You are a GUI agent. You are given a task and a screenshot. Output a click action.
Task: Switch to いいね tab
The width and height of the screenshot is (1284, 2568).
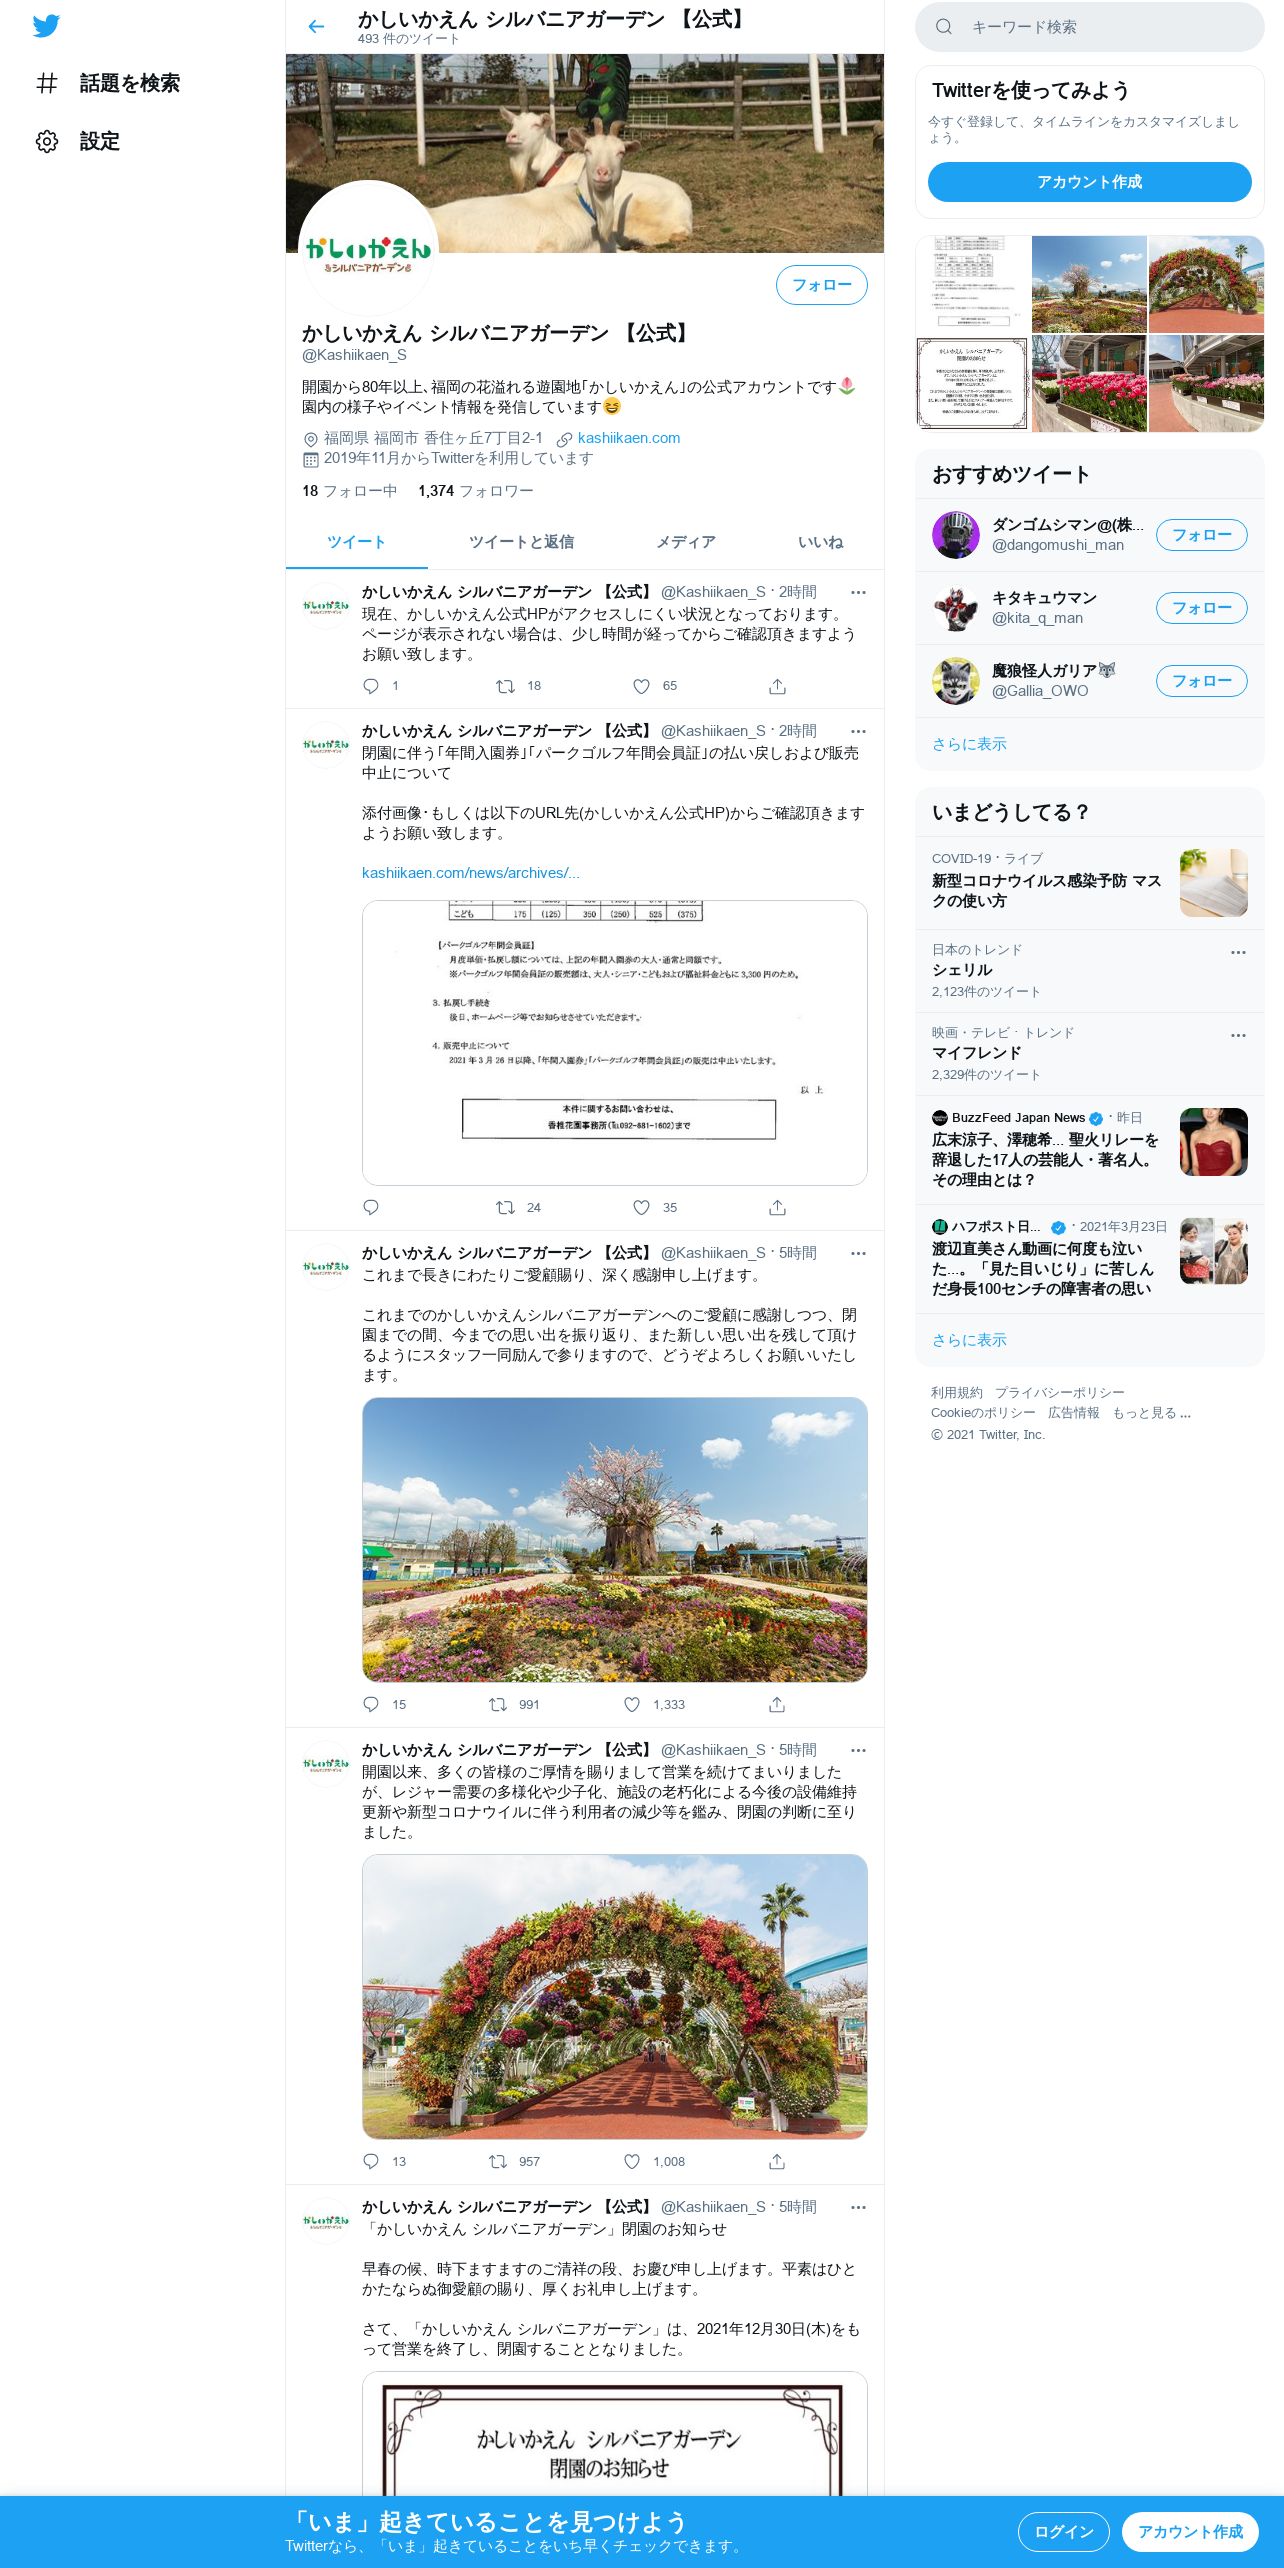coord(820,542)
